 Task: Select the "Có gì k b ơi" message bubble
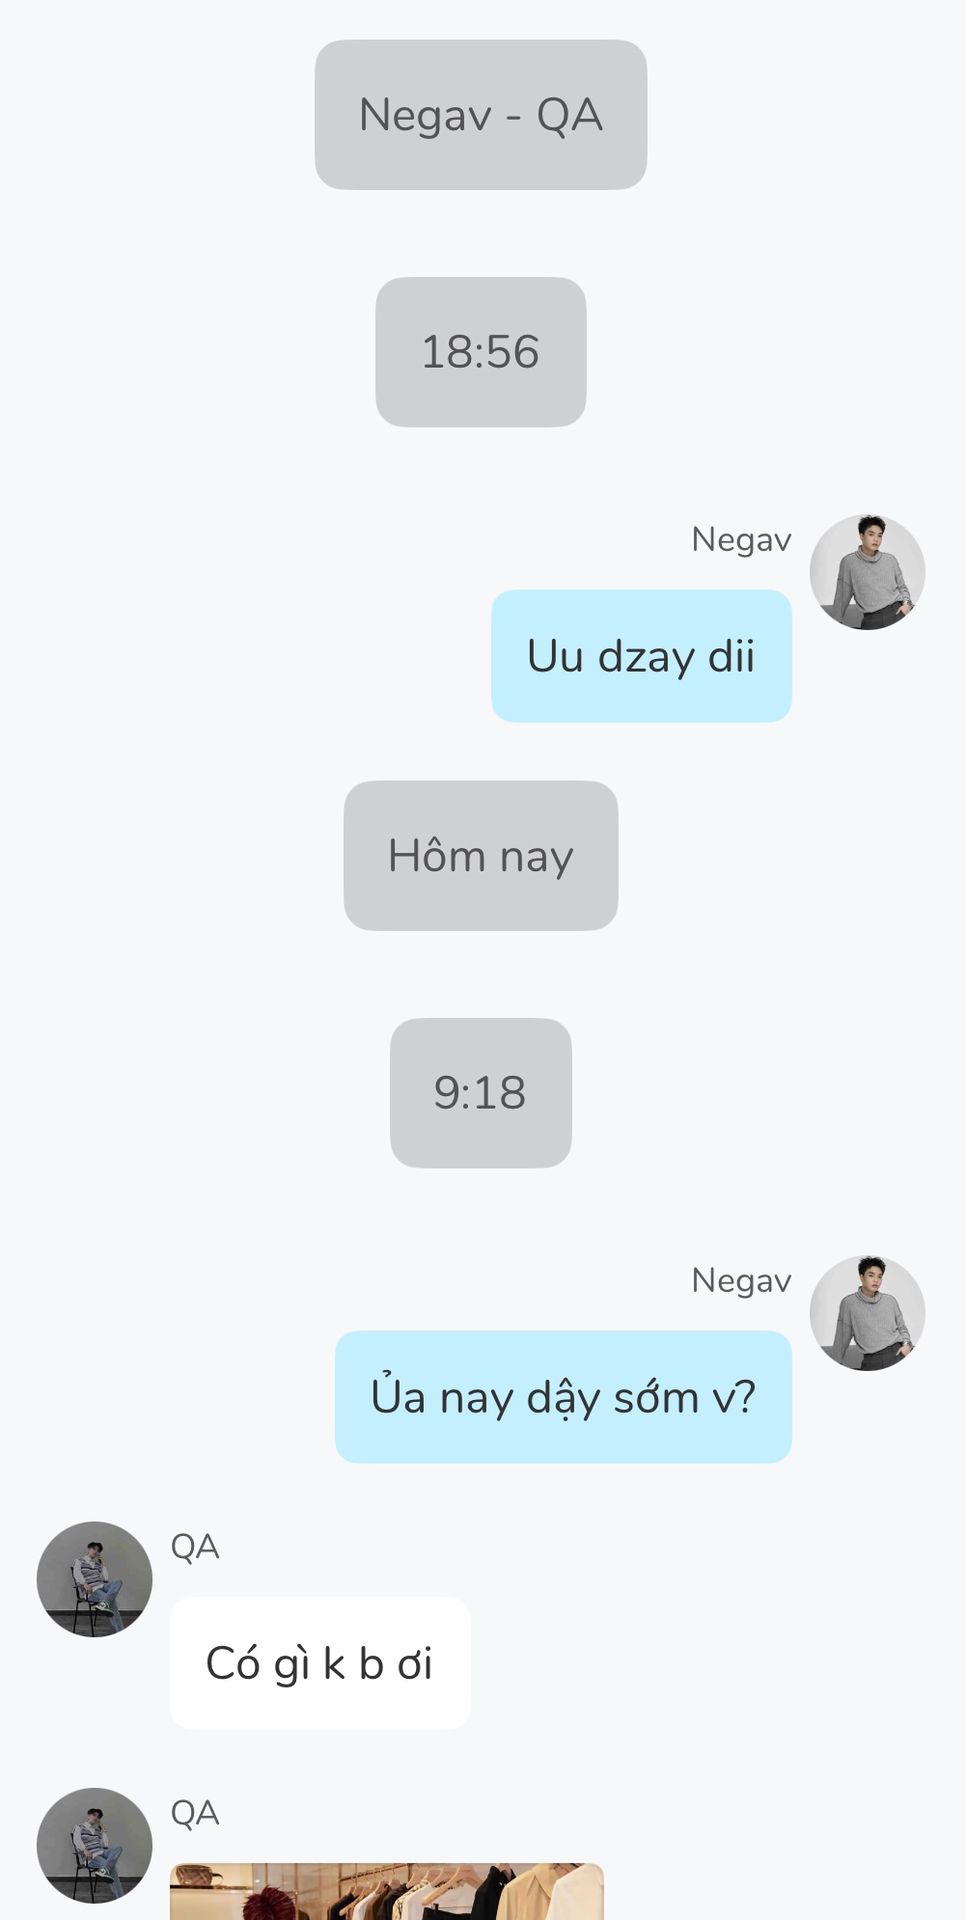pyautogui.click(x=320, y=1663)
